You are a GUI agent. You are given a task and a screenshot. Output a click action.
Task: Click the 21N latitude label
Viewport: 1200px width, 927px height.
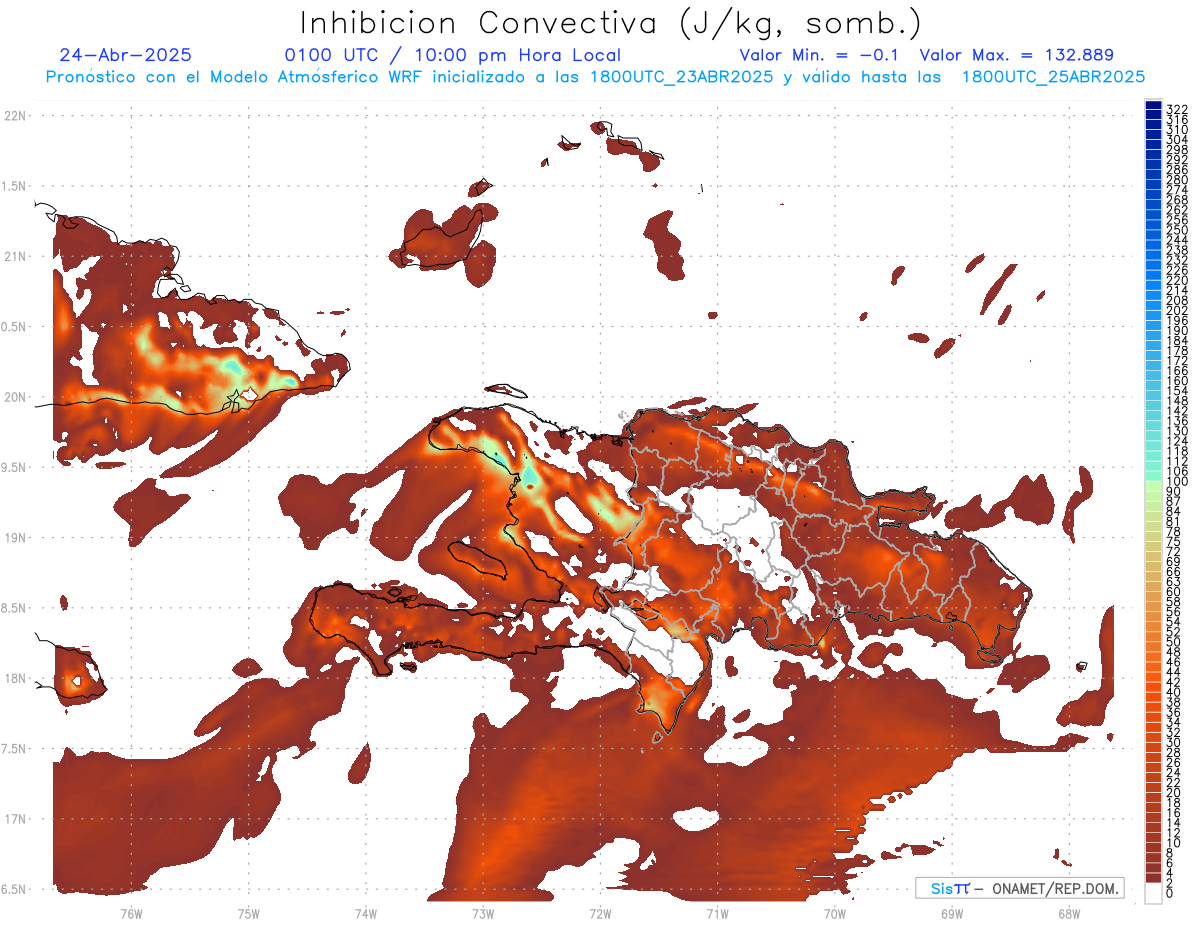14,257
